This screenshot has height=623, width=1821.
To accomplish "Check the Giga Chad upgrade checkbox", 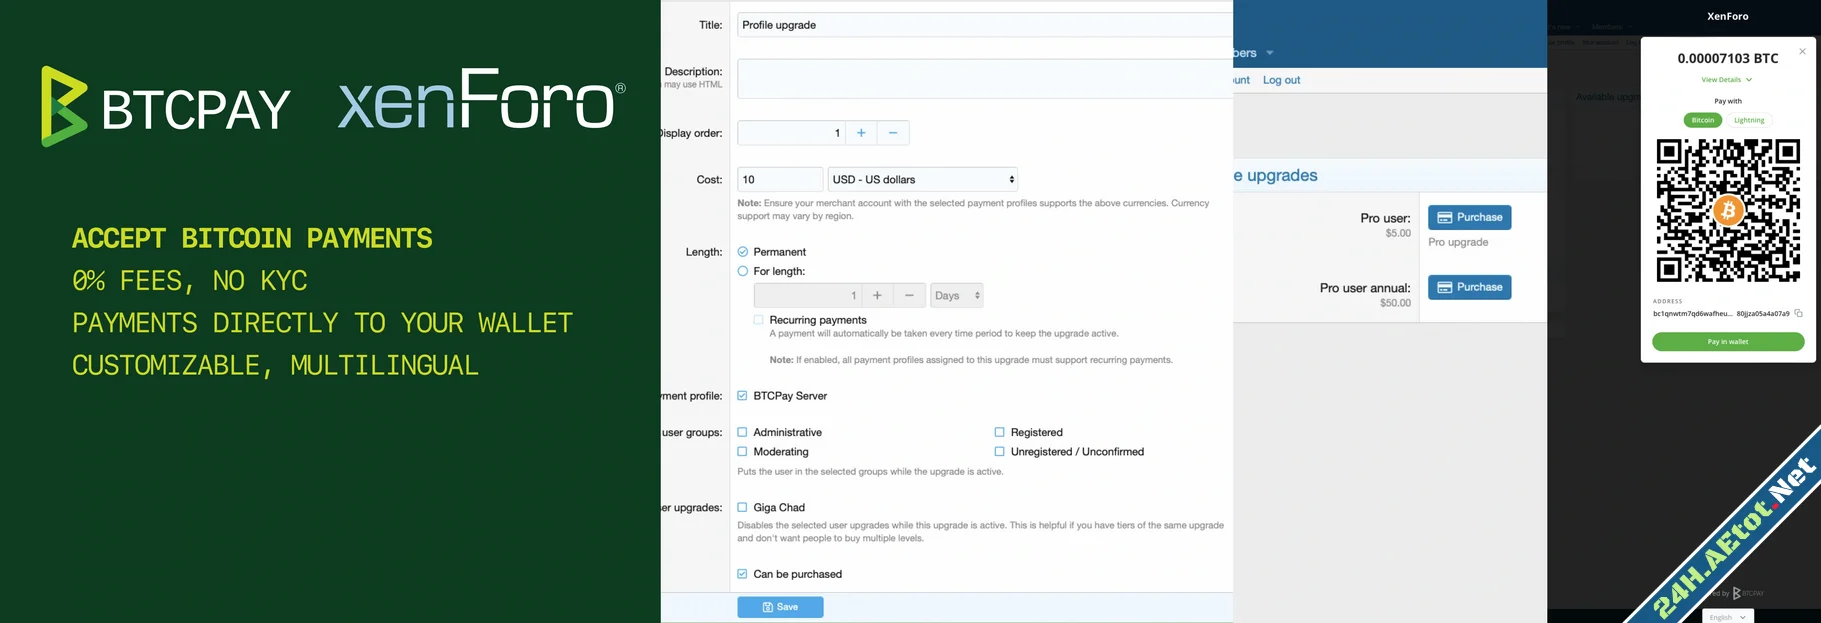I will (x=743, y=508).
